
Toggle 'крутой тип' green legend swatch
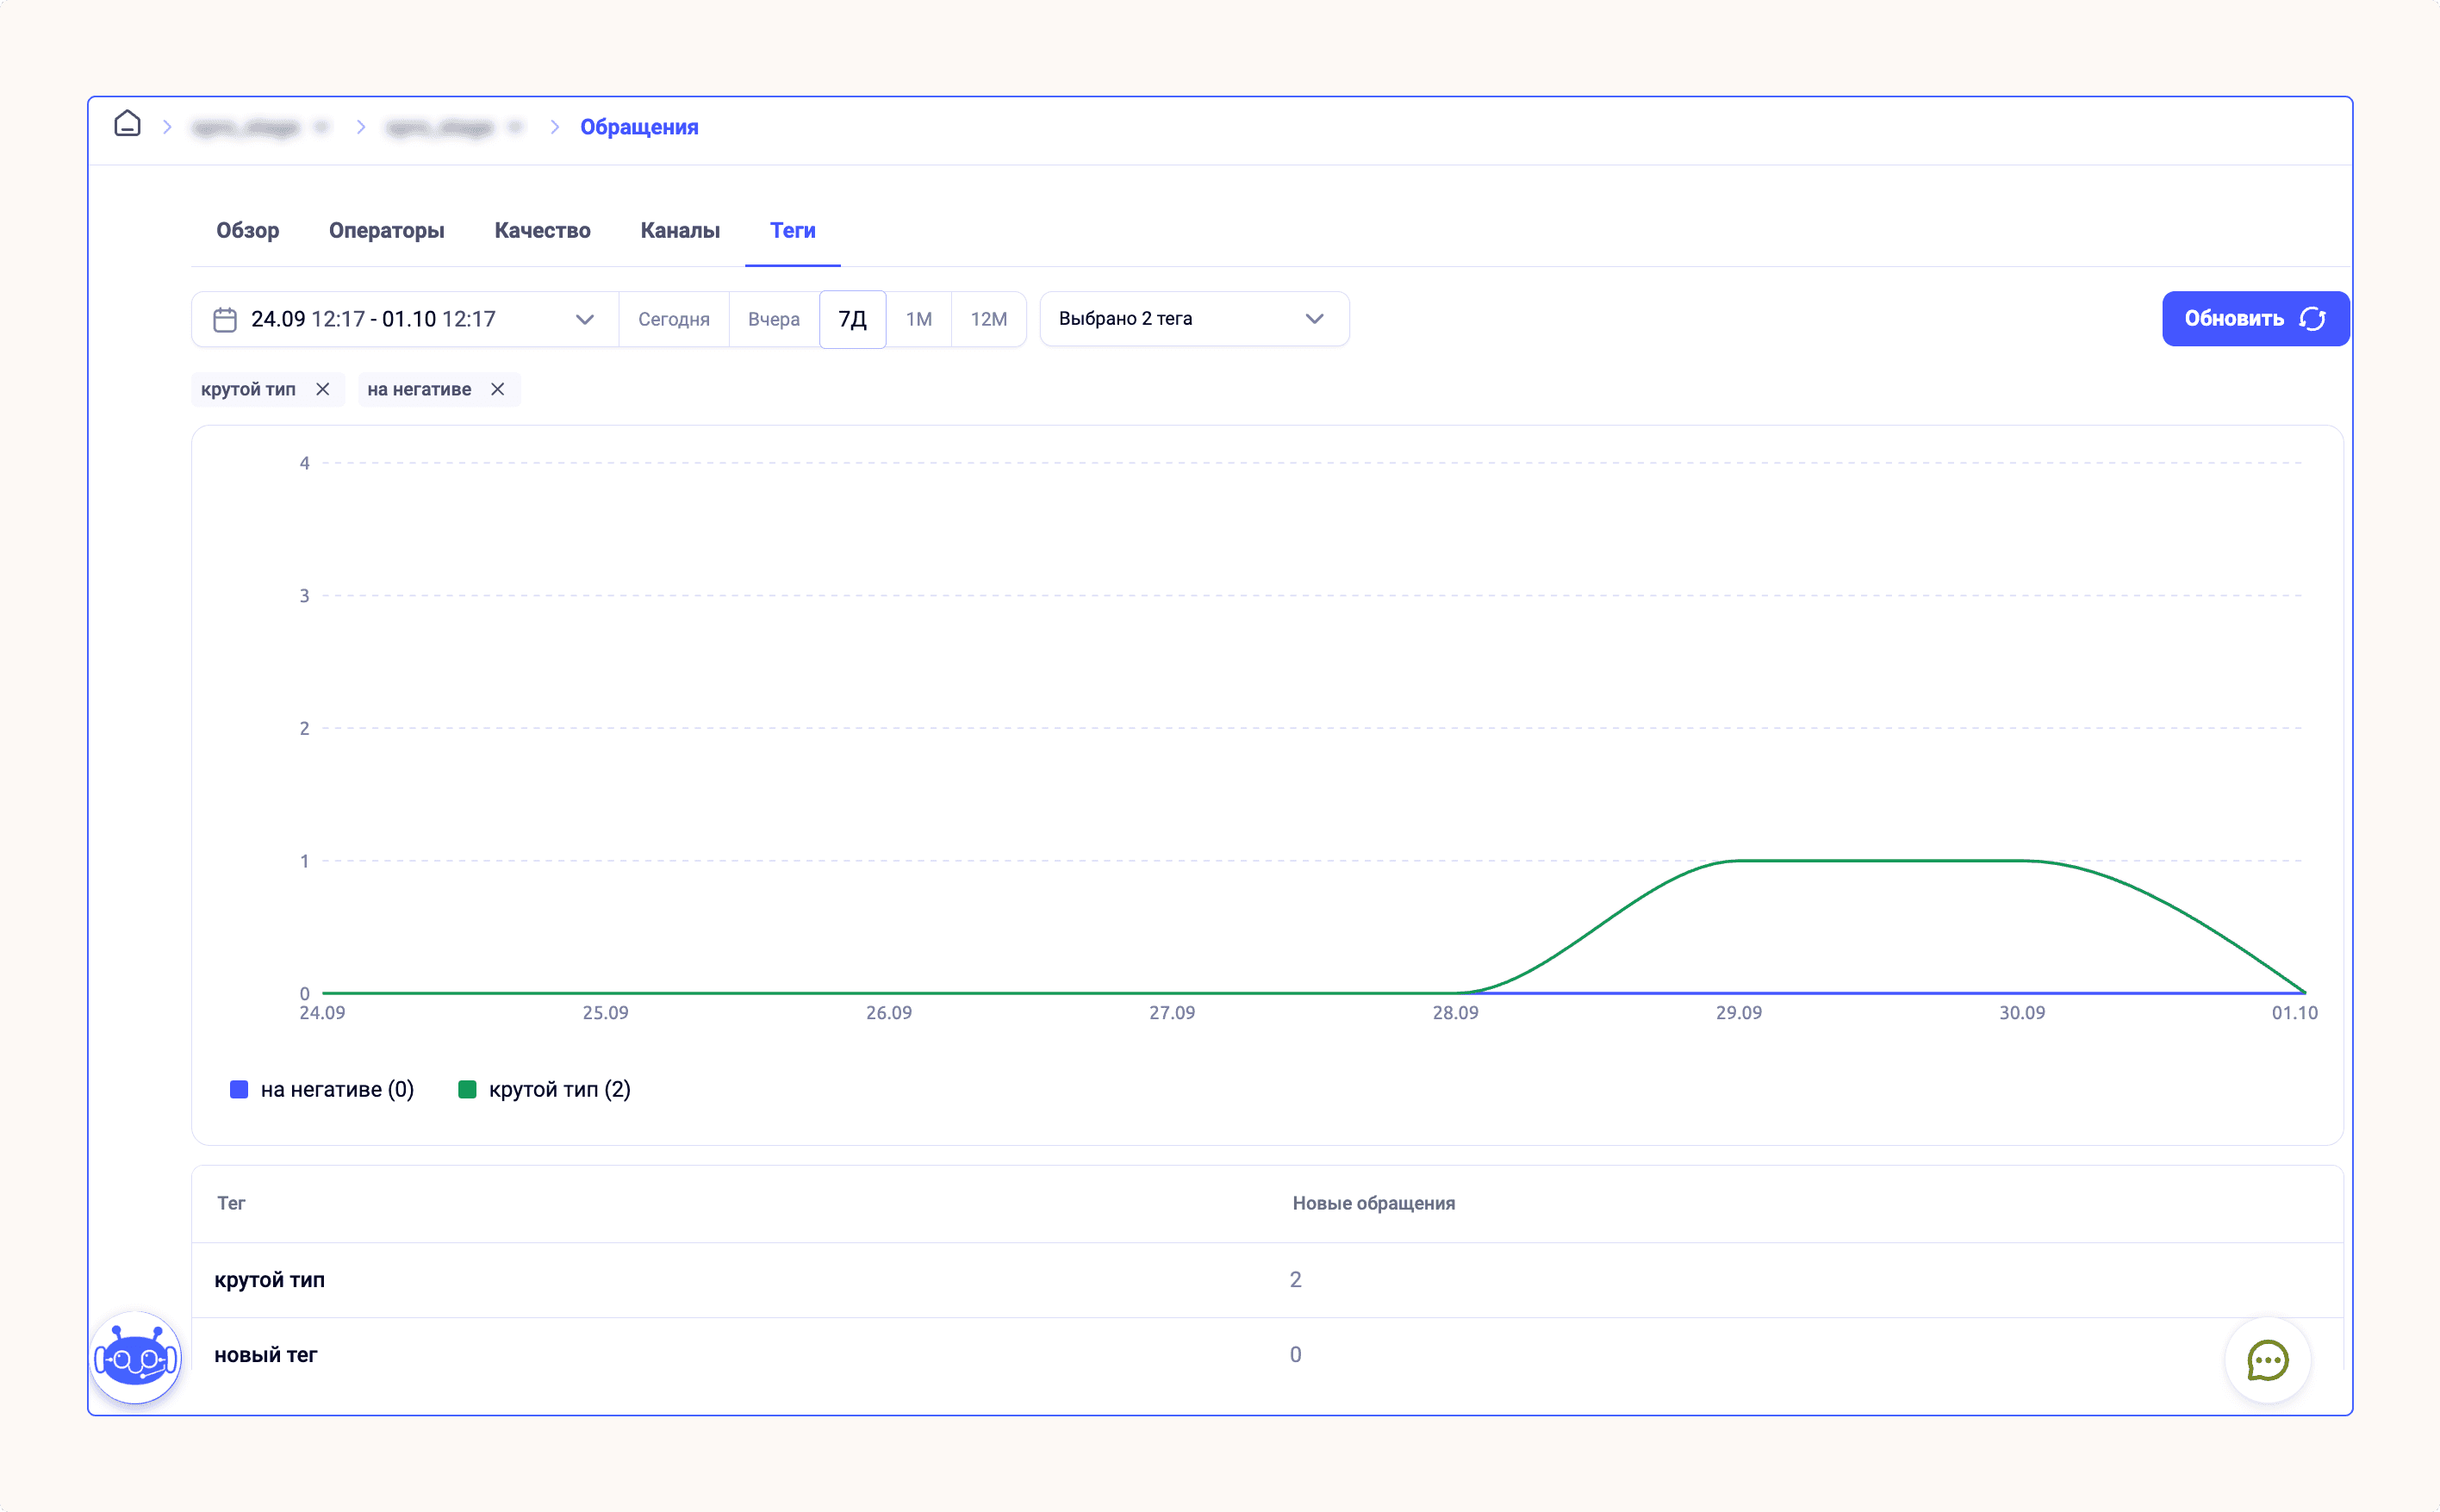(x=467, y=1090)
